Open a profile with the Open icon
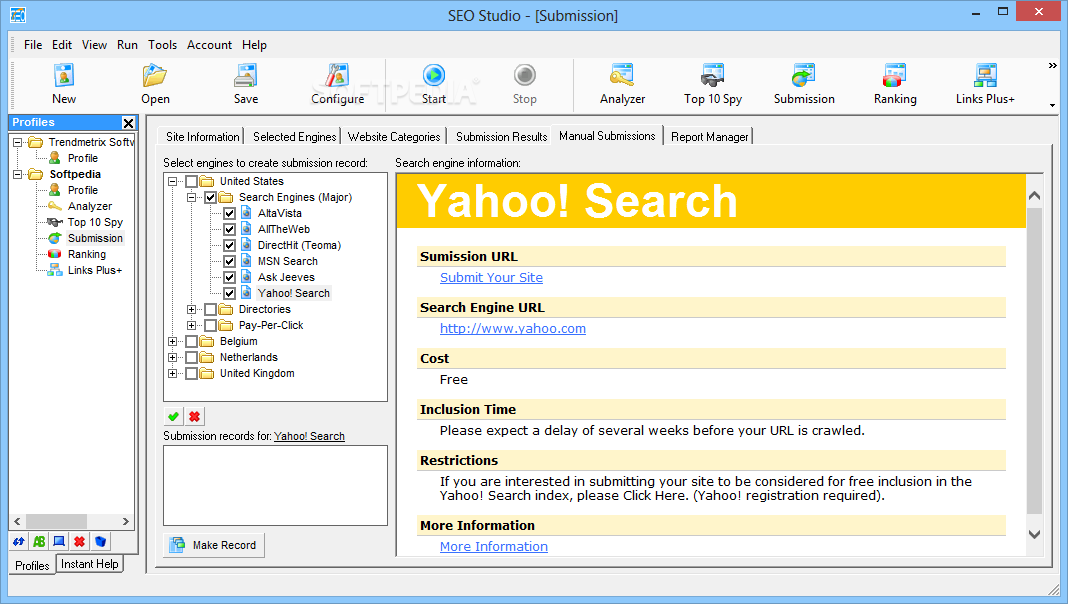Screen dimensions: 1068x604 coord(155,84)
